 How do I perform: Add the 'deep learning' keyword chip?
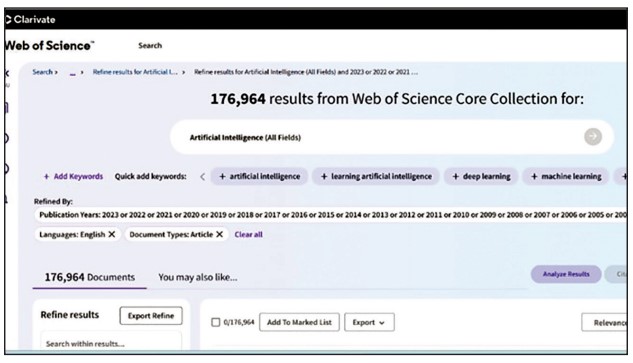pyautogui.click(x=481, y=176)
